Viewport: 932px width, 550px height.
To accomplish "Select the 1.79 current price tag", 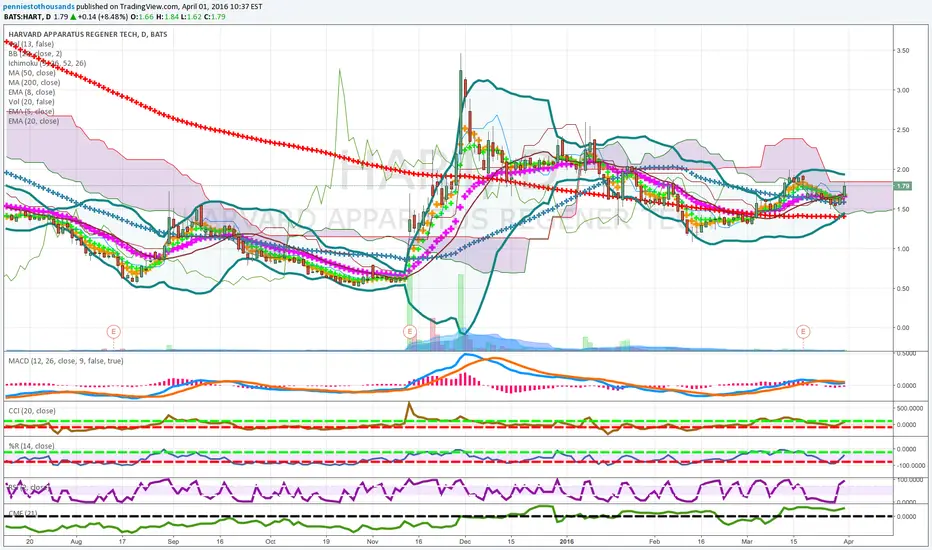I will [902, 186].
